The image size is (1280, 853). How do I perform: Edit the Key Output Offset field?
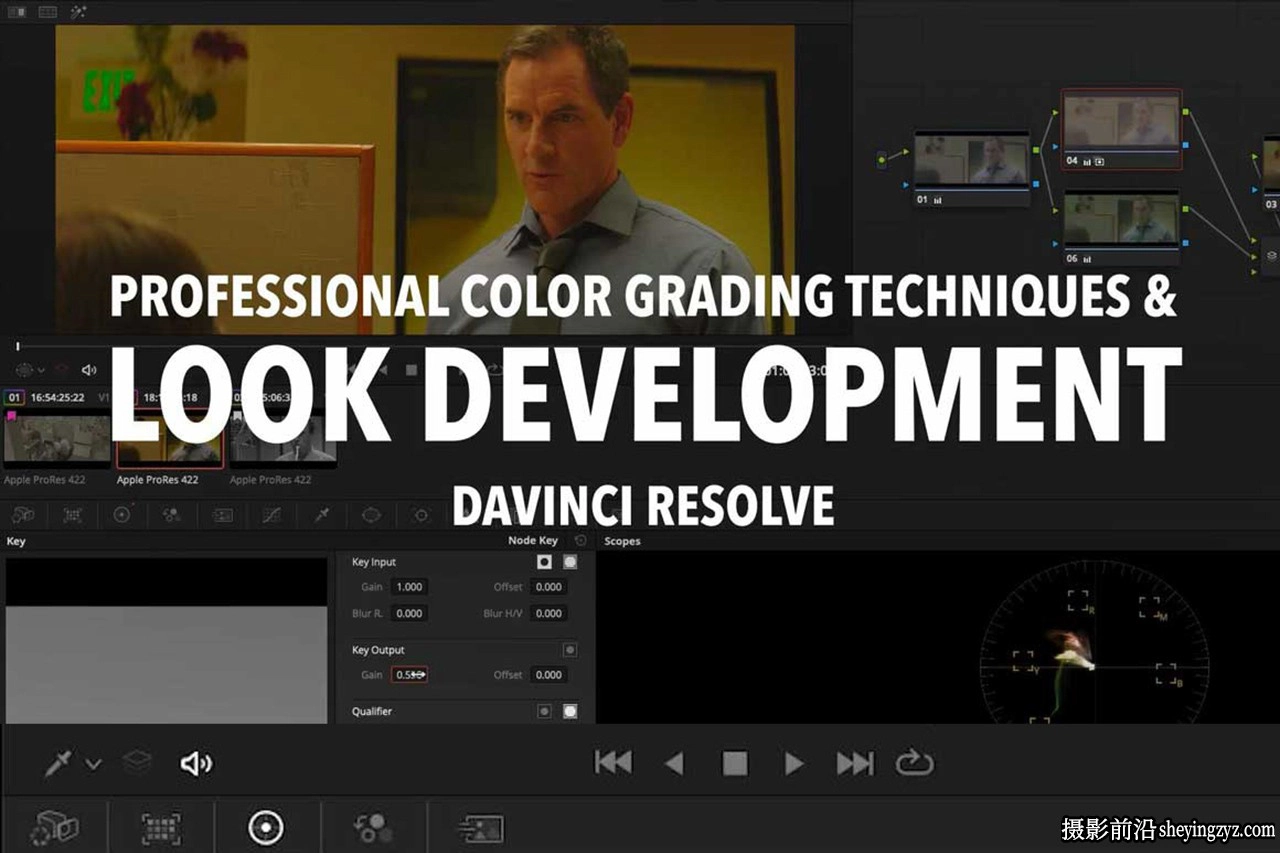pyautogui.click(x=549, y=675)
